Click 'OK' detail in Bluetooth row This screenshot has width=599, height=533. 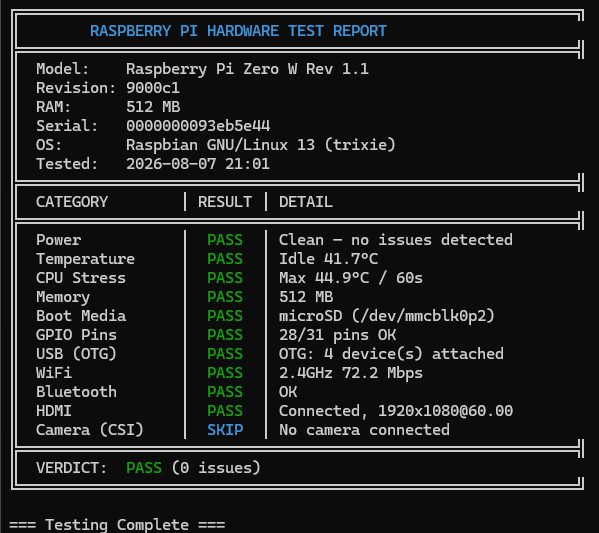288,392
